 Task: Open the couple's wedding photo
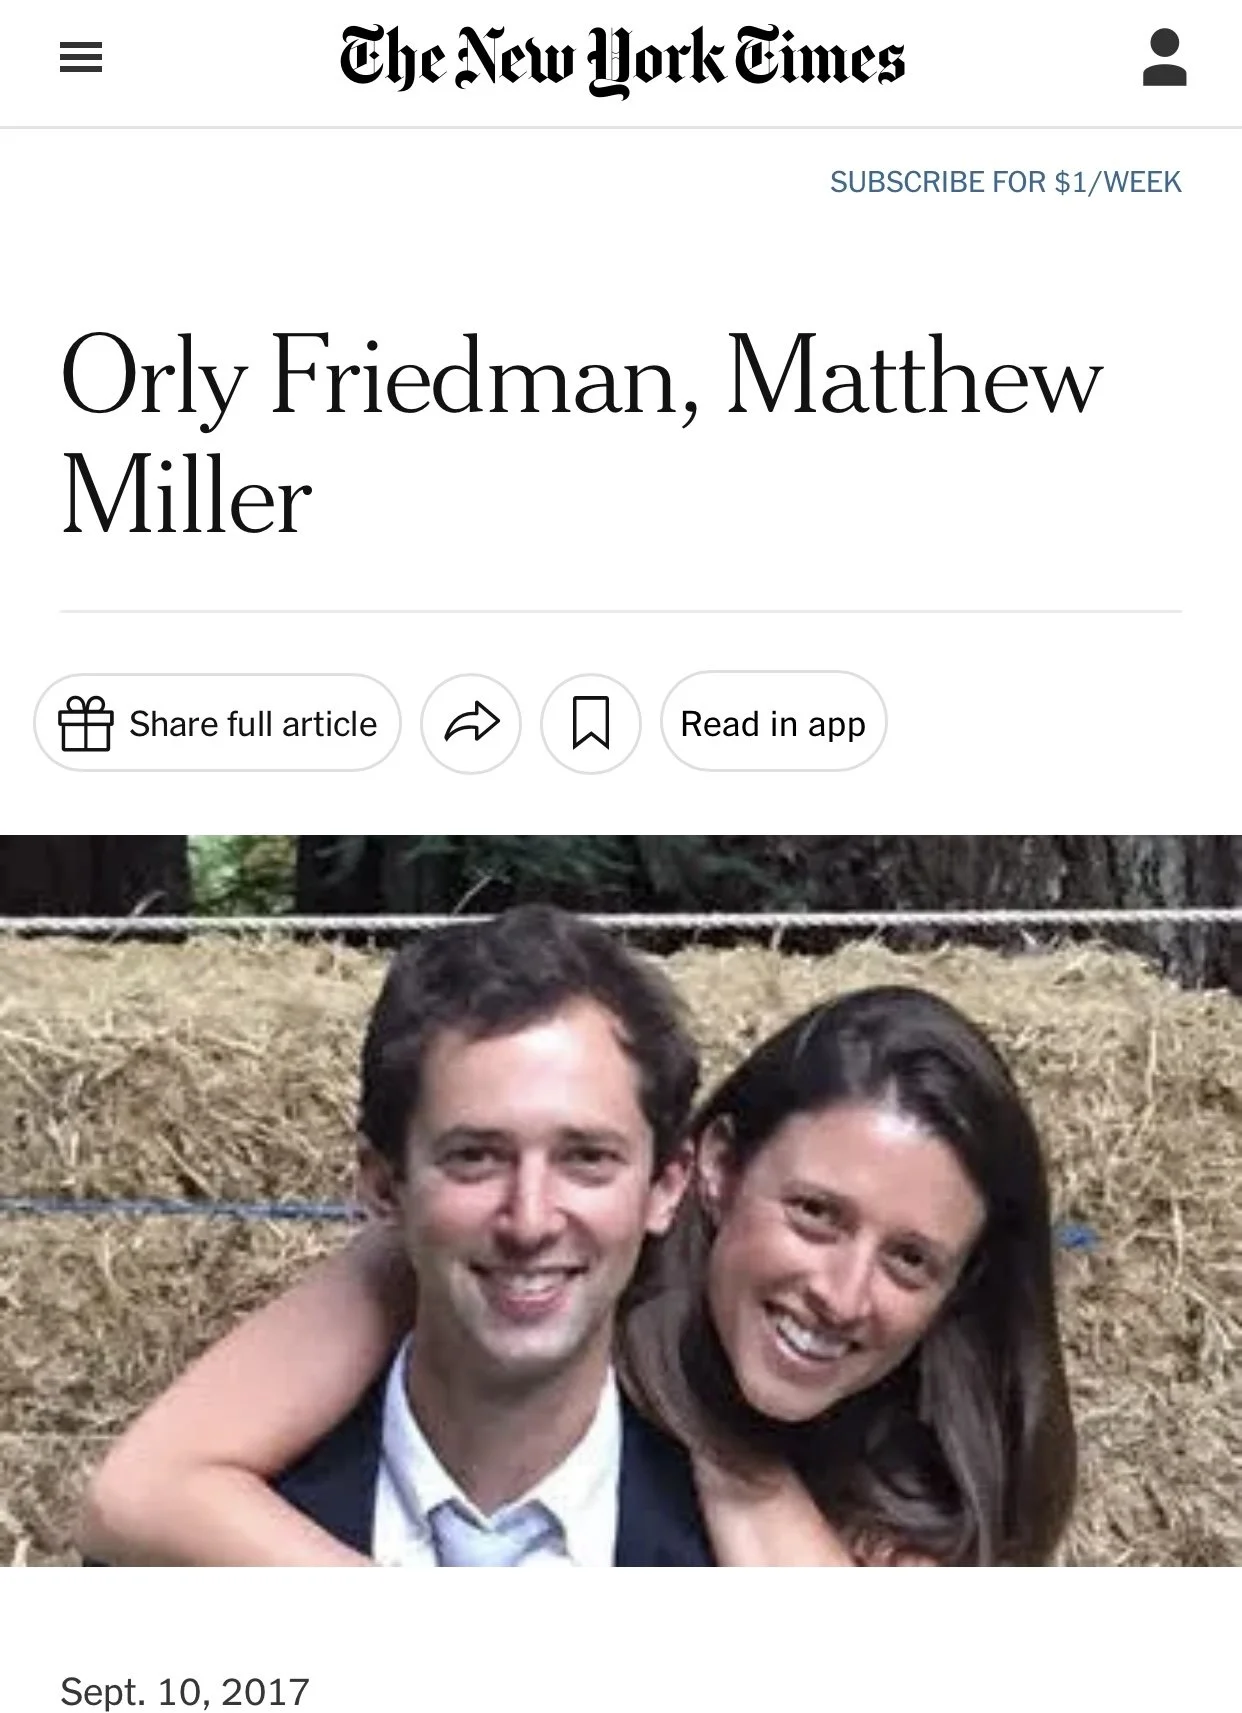(x=621, y=1200)
